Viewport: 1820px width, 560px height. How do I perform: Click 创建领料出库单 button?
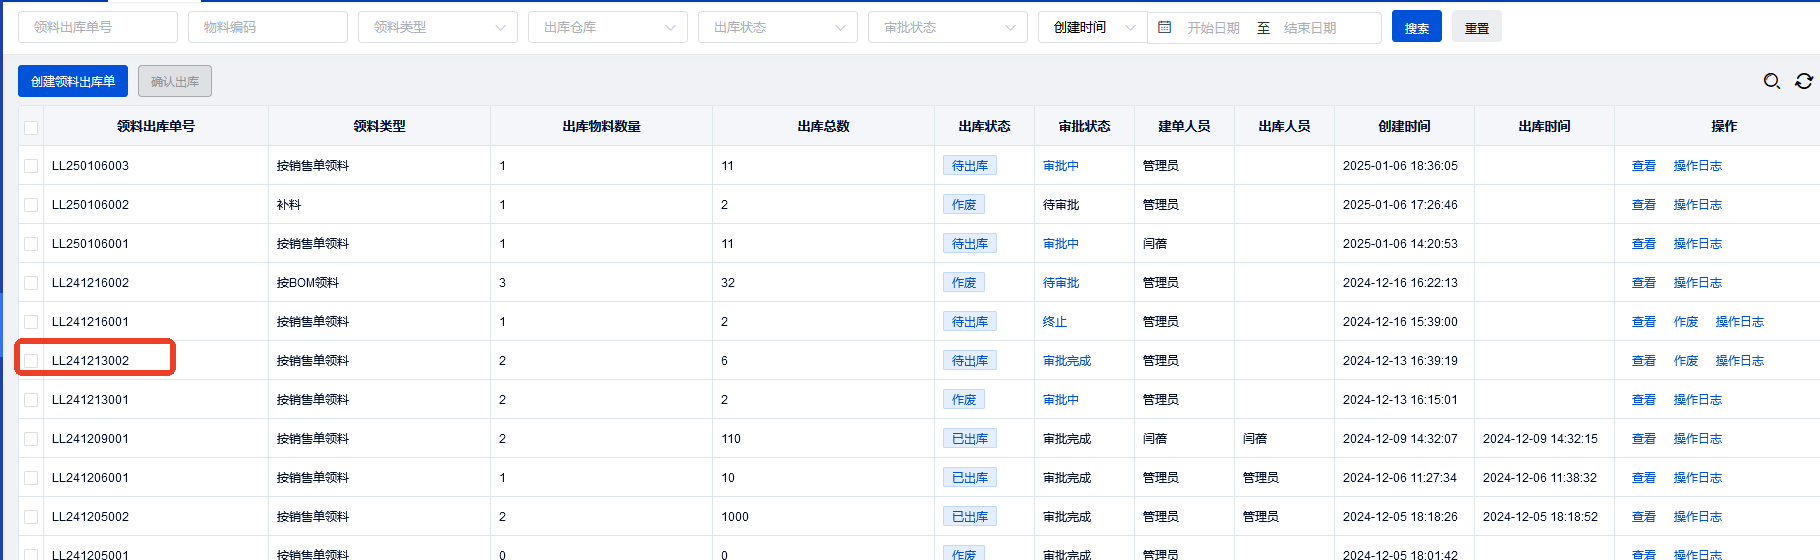[73, 81]
